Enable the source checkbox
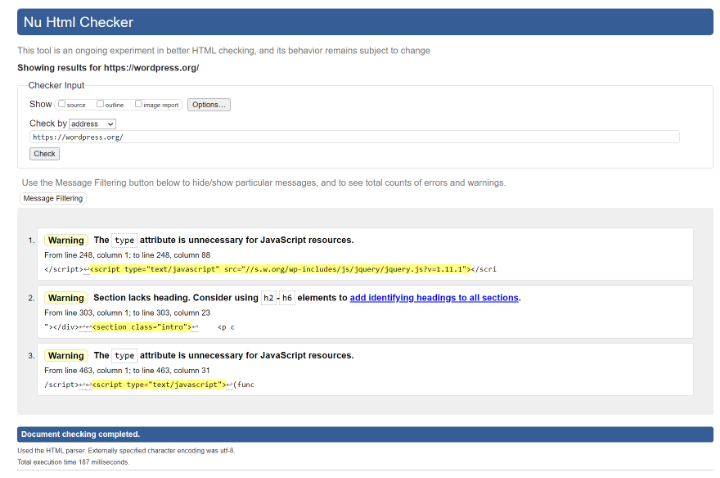The image size is (720, 478). point(62,104)
